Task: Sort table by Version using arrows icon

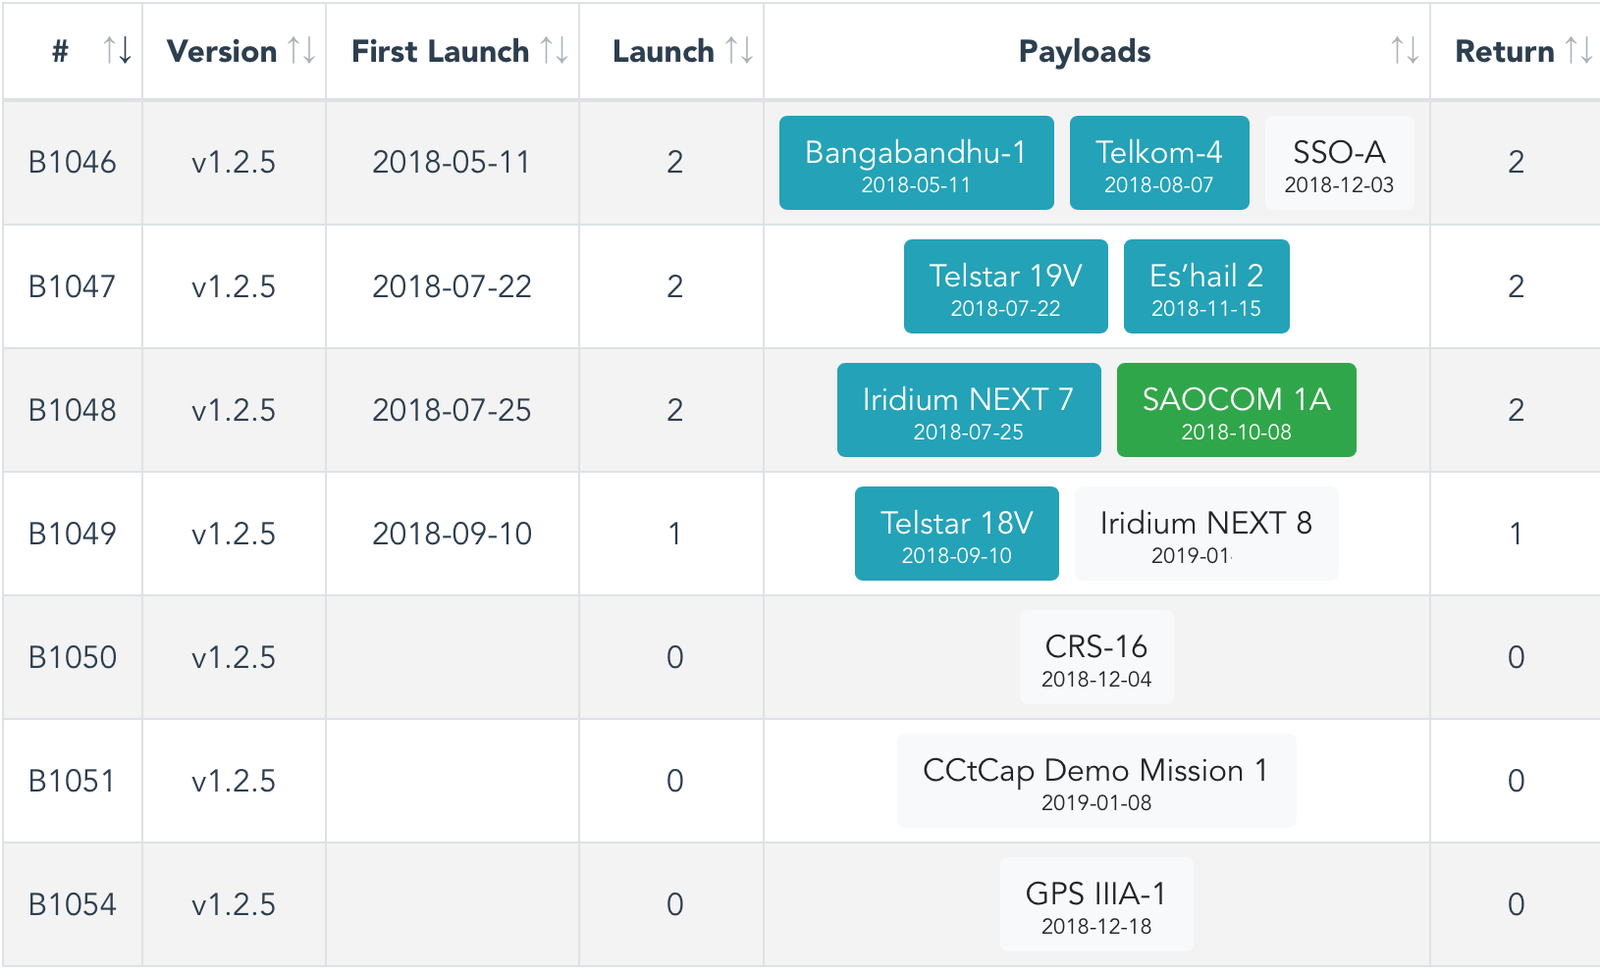Action: coord(301,51)
